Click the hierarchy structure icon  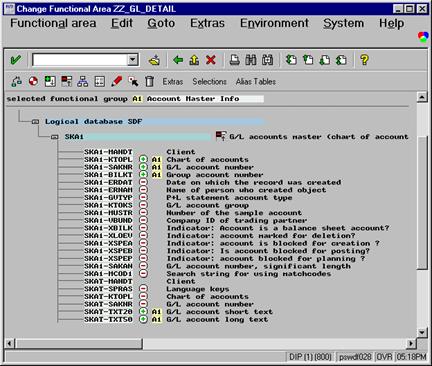[x=83, y=81]
